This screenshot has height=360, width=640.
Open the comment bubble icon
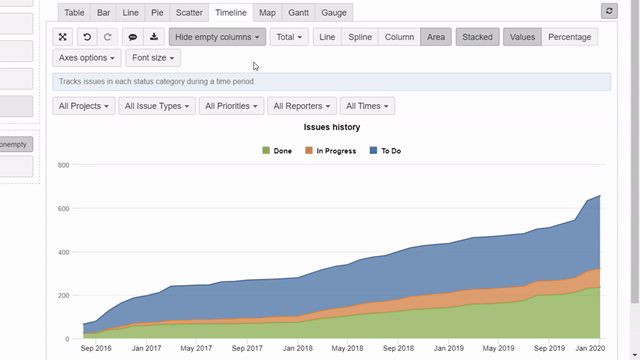click(133, 37)
